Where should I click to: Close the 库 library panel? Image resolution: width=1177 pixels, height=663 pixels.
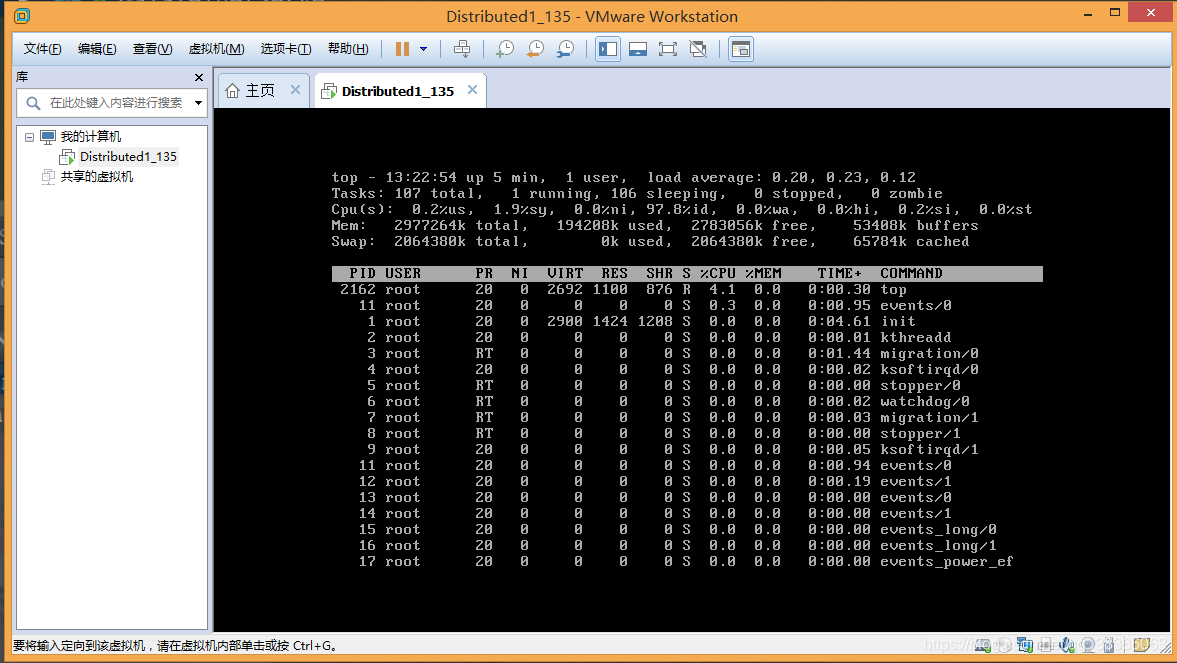click(199, 77)
